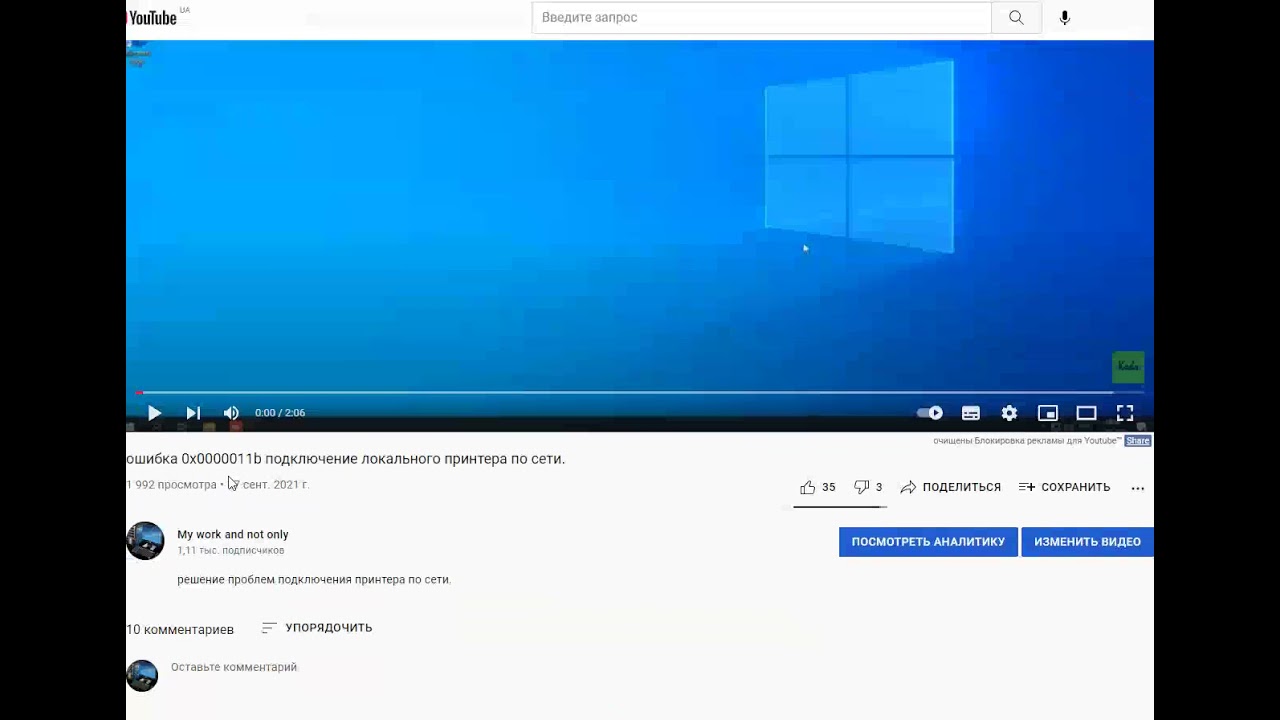
Task: Click the video progress bar
Action: click(x=640, y=392)
